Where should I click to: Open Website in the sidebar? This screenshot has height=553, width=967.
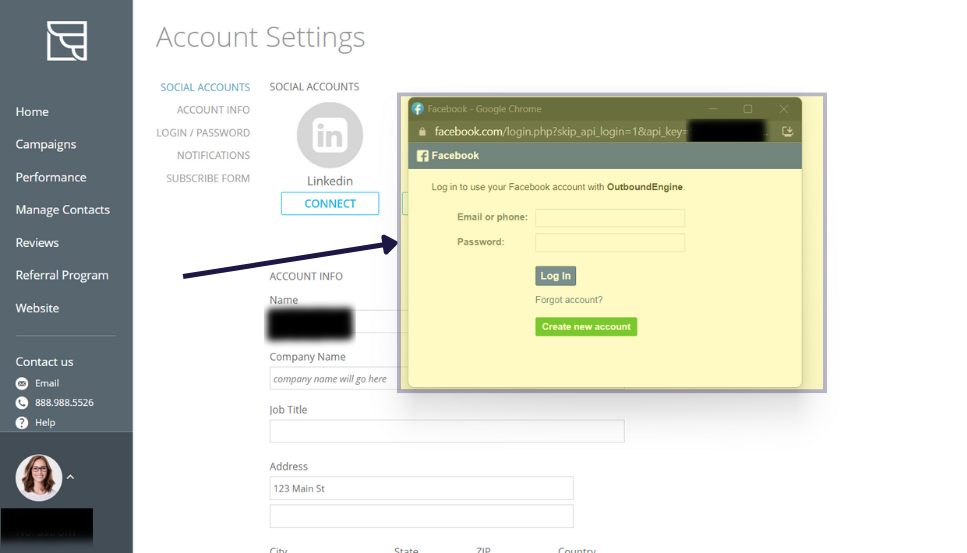(x=37, y=308)
